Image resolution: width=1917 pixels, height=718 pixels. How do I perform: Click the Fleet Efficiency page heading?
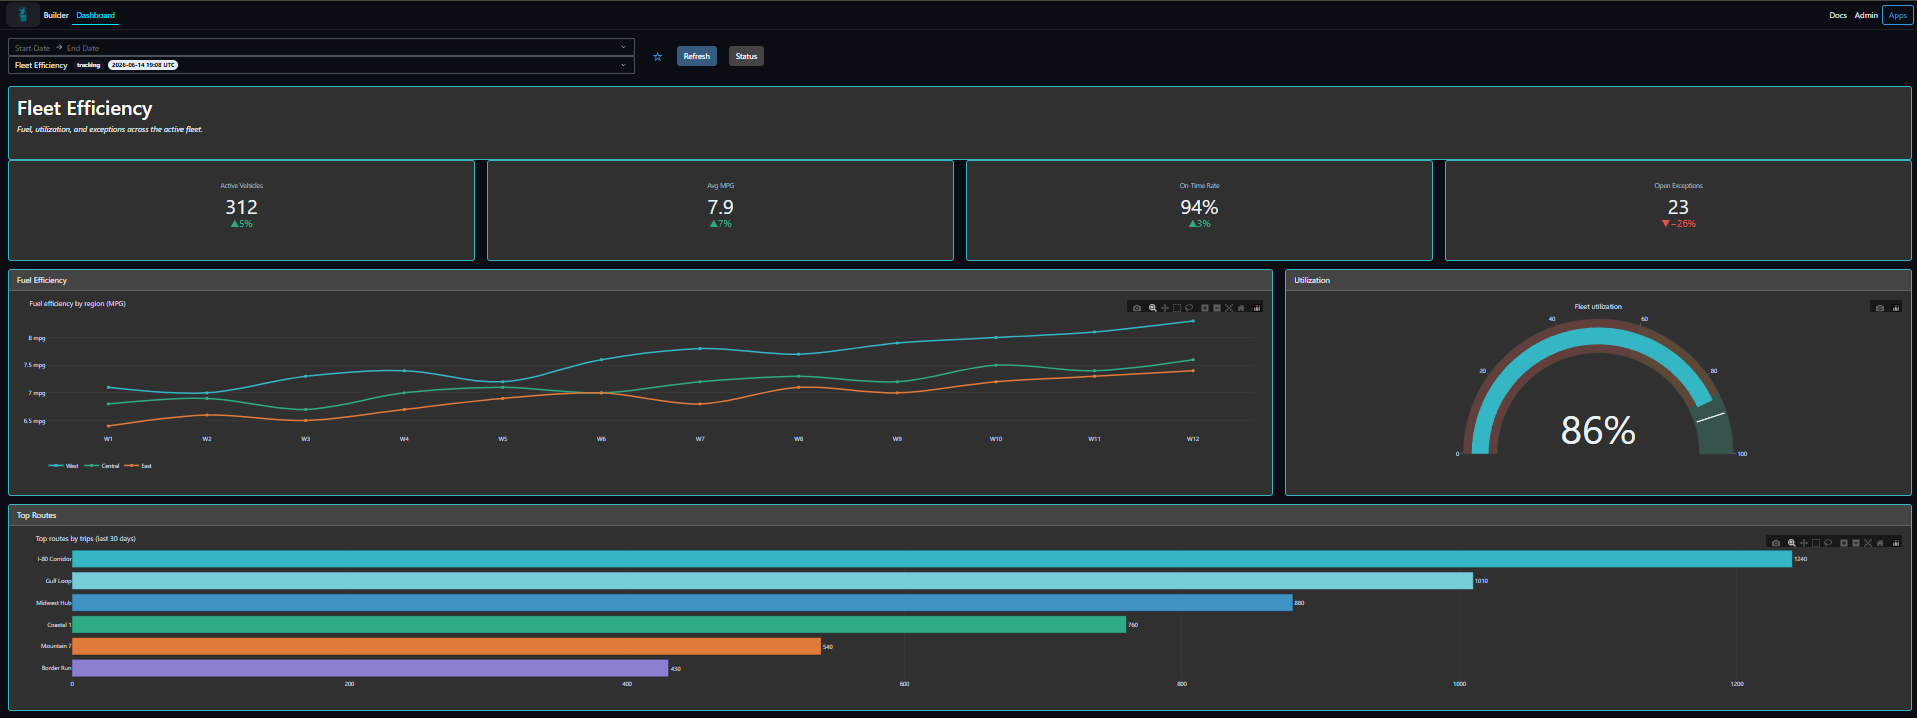[x=84, y=108]
